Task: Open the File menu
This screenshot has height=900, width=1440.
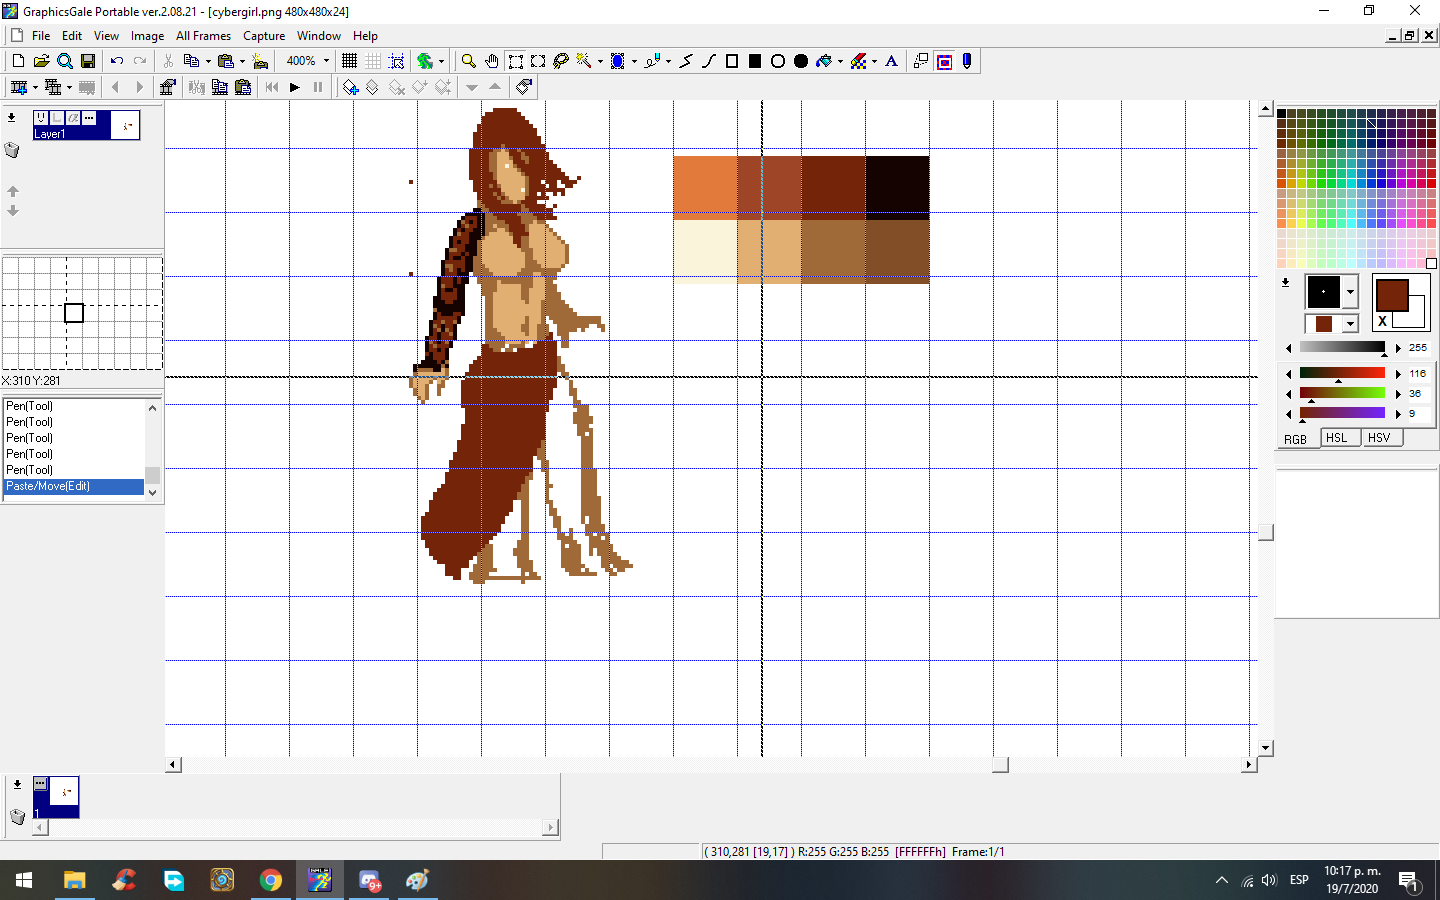Action: coord(41,35)
